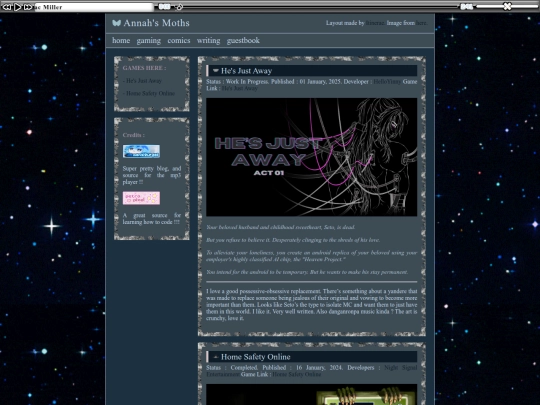Screen dimensions: 540x405
Task: Open the comics section
Action: point(179,41)
